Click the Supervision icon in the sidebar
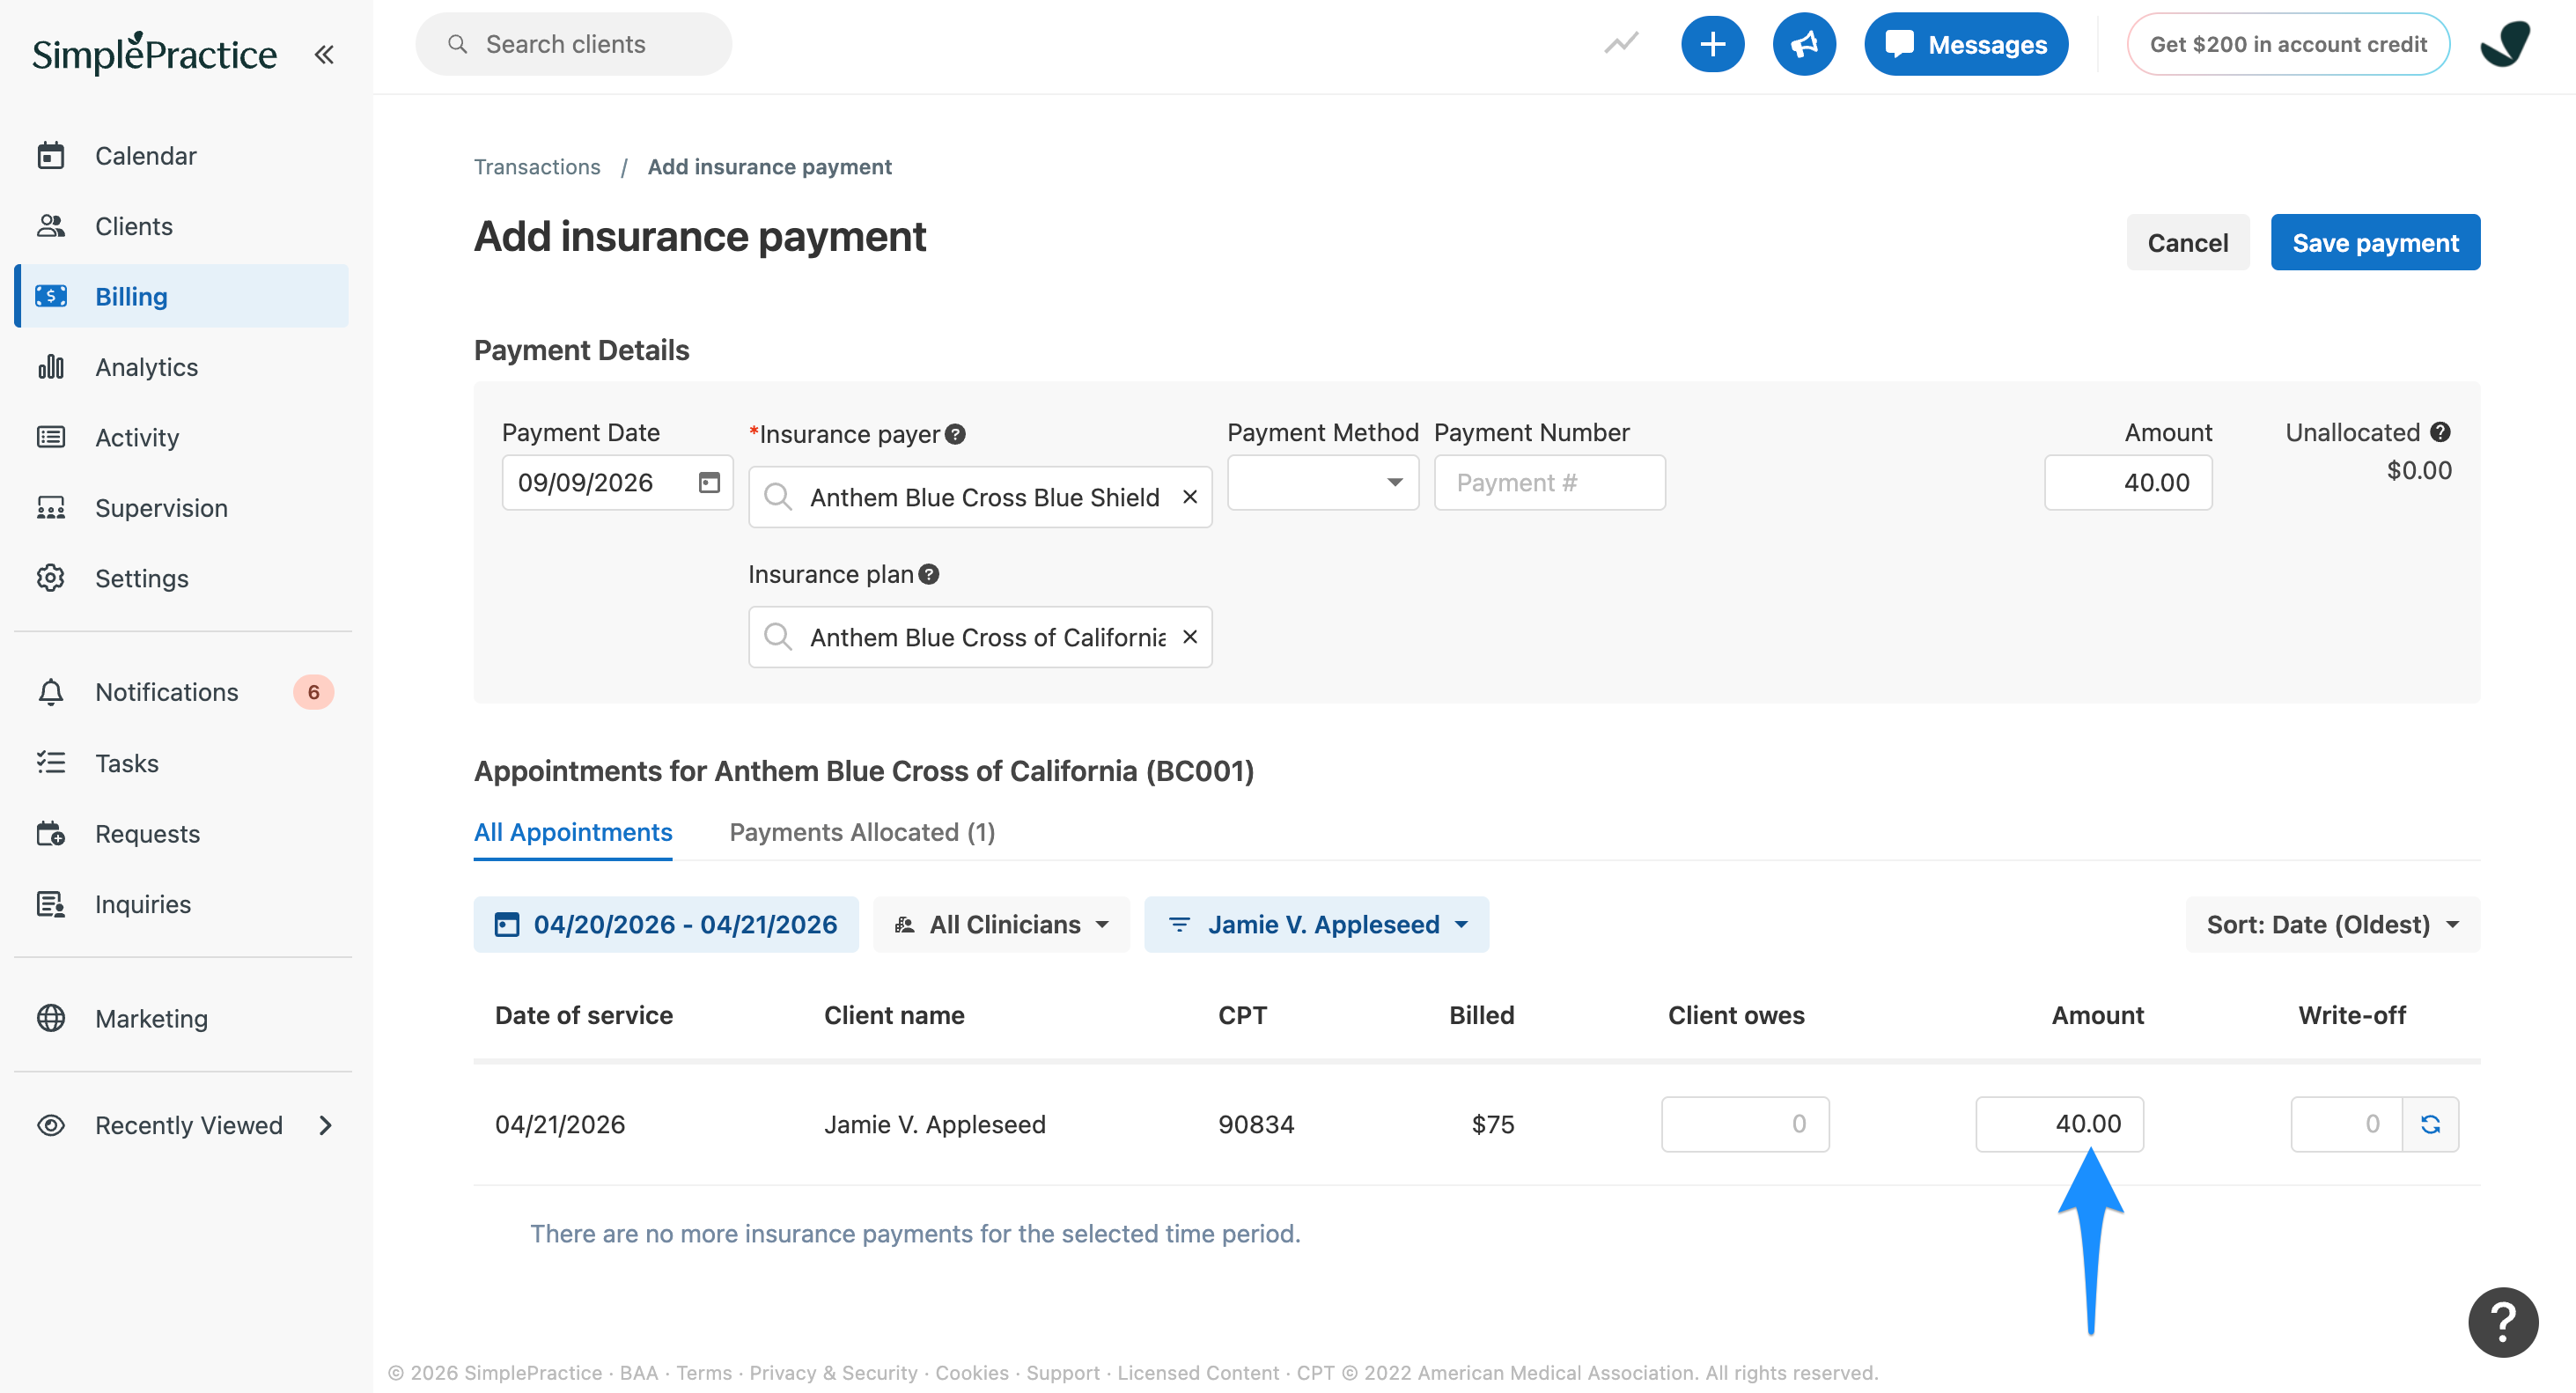The width and height of the screenshot is (2576, 1393). 51,508
